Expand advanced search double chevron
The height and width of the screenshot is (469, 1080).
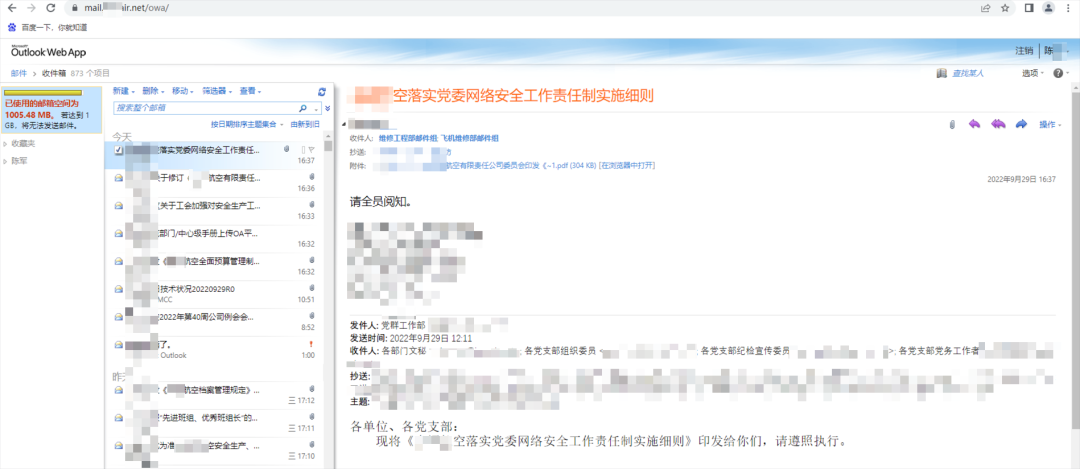[x=328, y=108]
